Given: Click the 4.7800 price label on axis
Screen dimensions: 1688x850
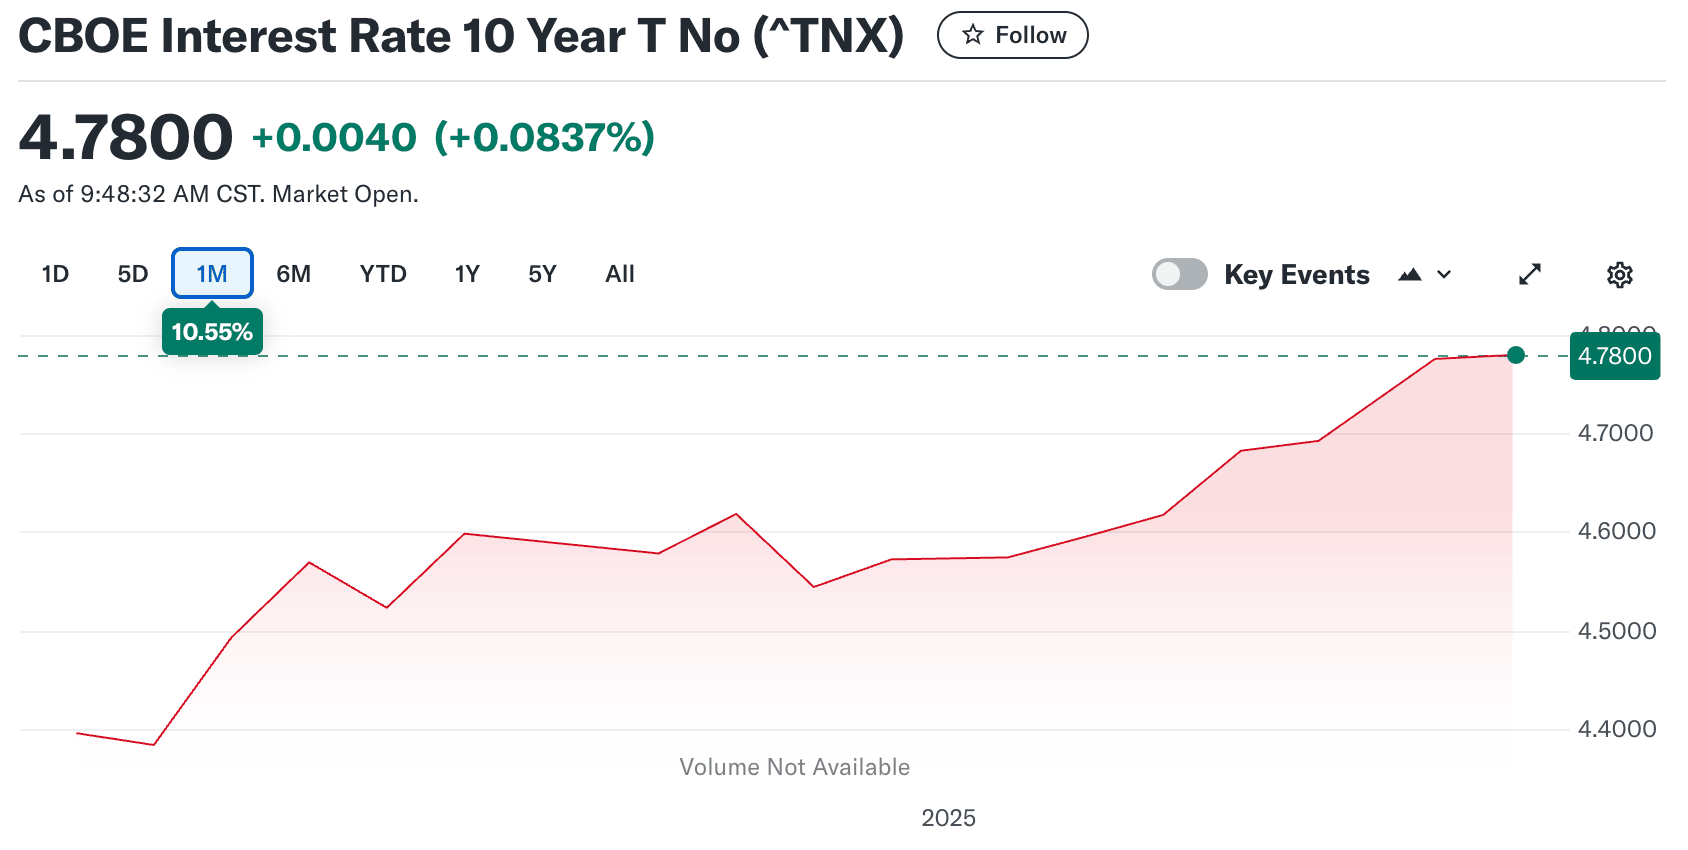Looking at the screenshot, I should pyautogui.click(x=1614, y=356).
